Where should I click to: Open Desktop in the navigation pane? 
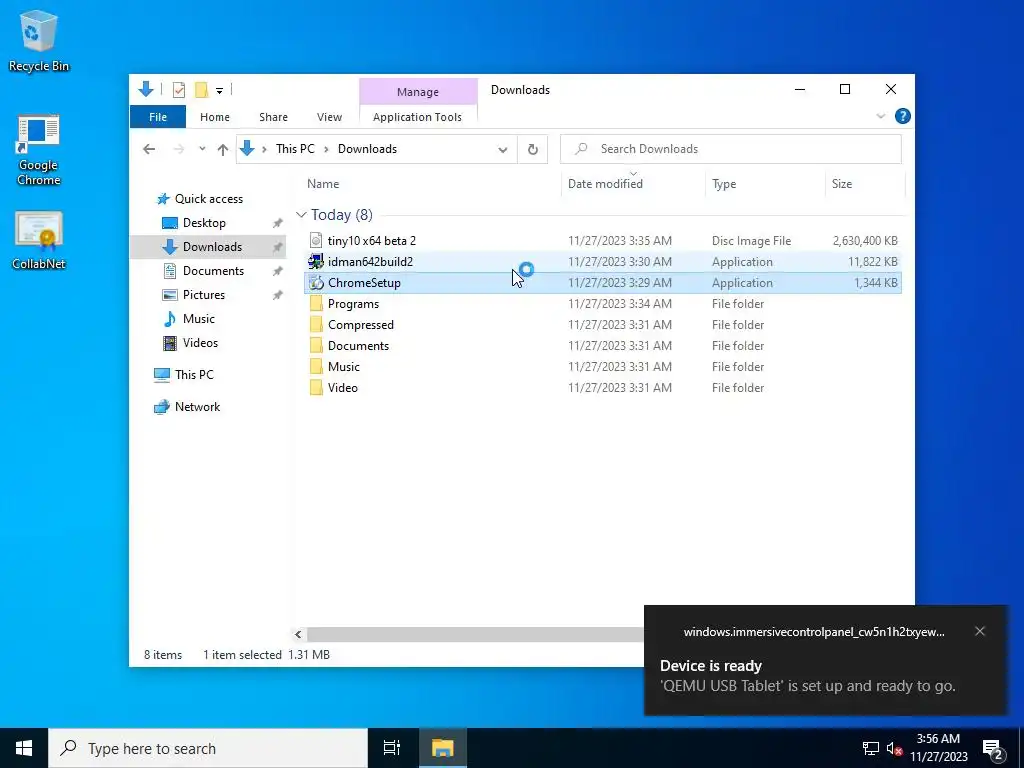(x=194, y=223)
